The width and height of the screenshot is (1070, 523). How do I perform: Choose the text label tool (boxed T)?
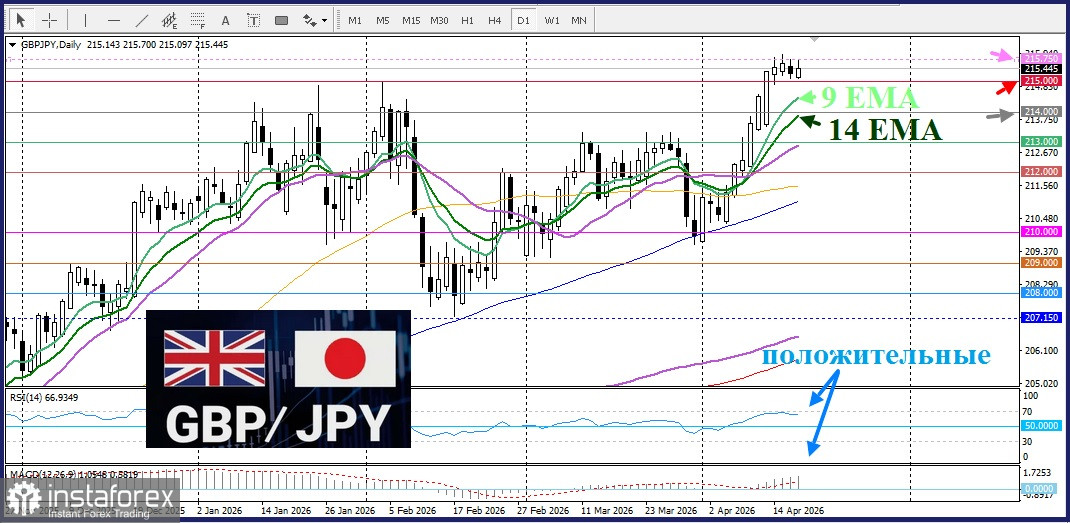click(x=253, y=20)
